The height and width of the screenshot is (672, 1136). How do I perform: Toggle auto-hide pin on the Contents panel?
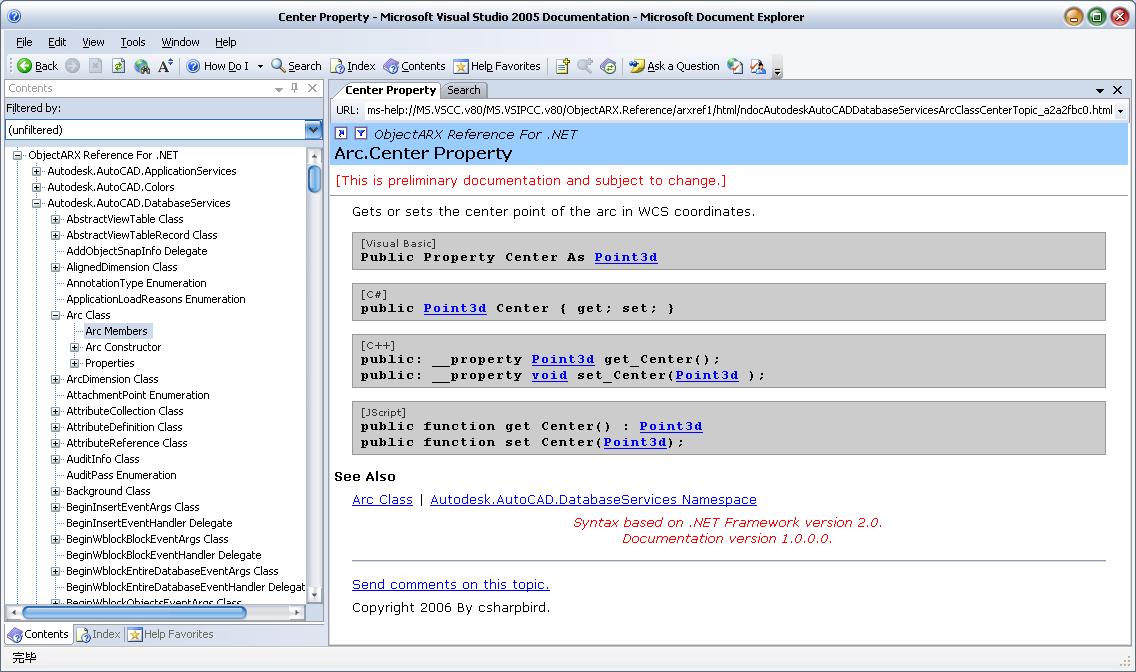295,88
